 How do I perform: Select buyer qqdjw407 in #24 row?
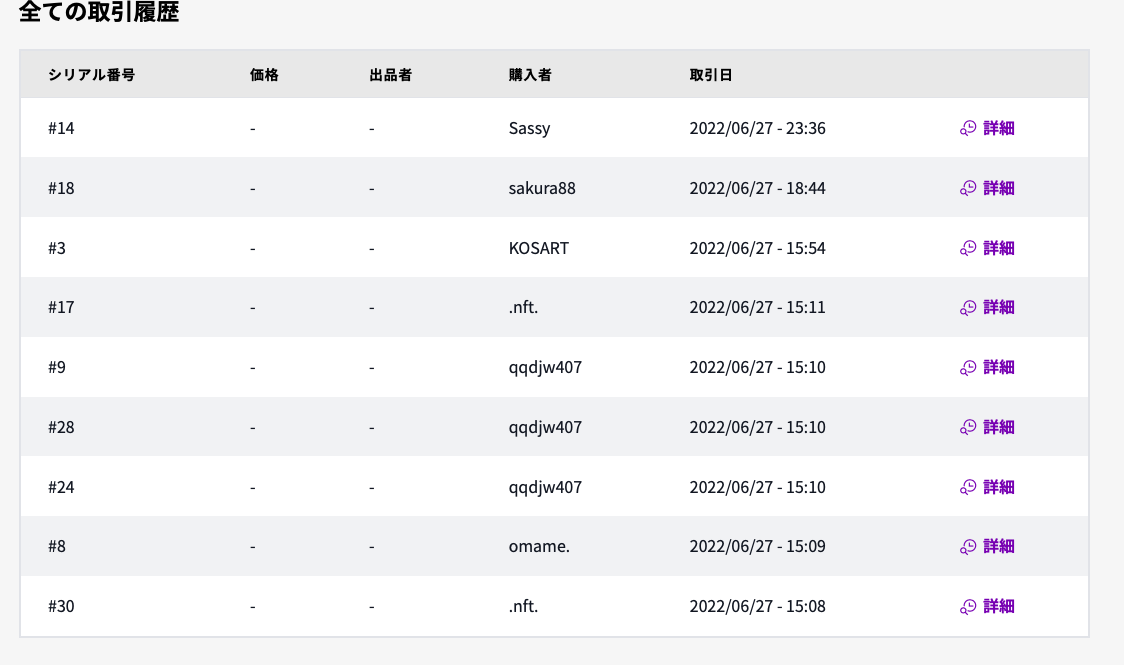tap(545, 487)
